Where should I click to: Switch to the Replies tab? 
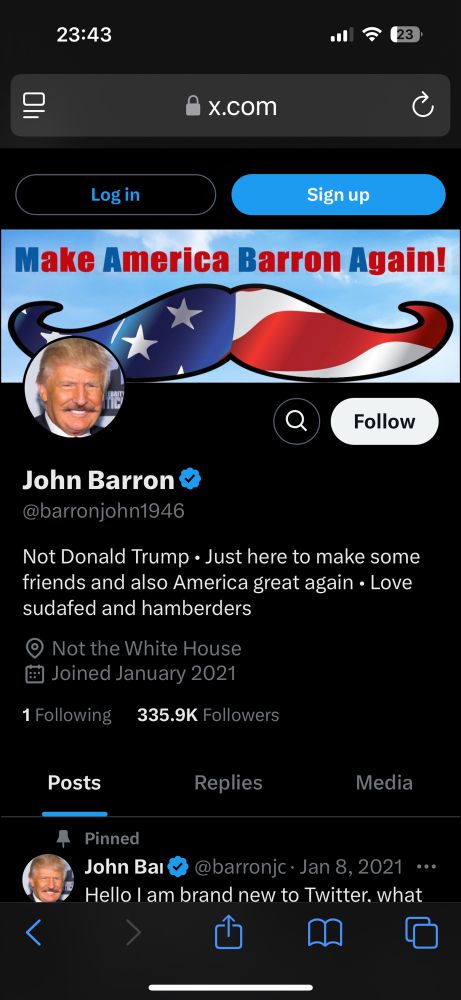click(228, 783)
